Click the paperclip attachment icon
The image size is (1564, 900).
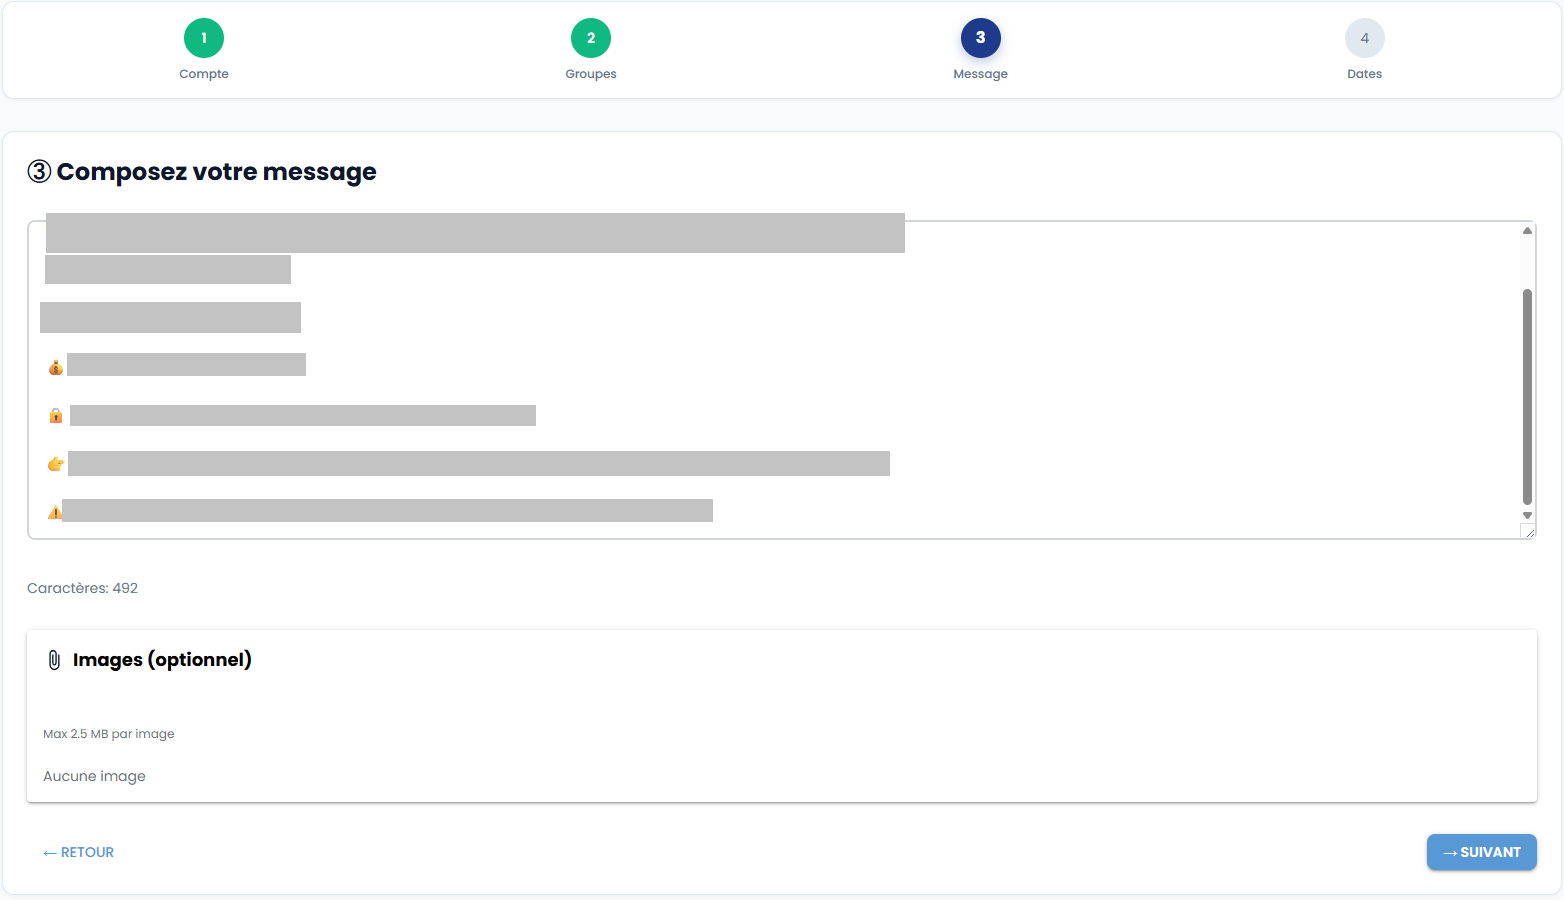click(x=54, y=660)
